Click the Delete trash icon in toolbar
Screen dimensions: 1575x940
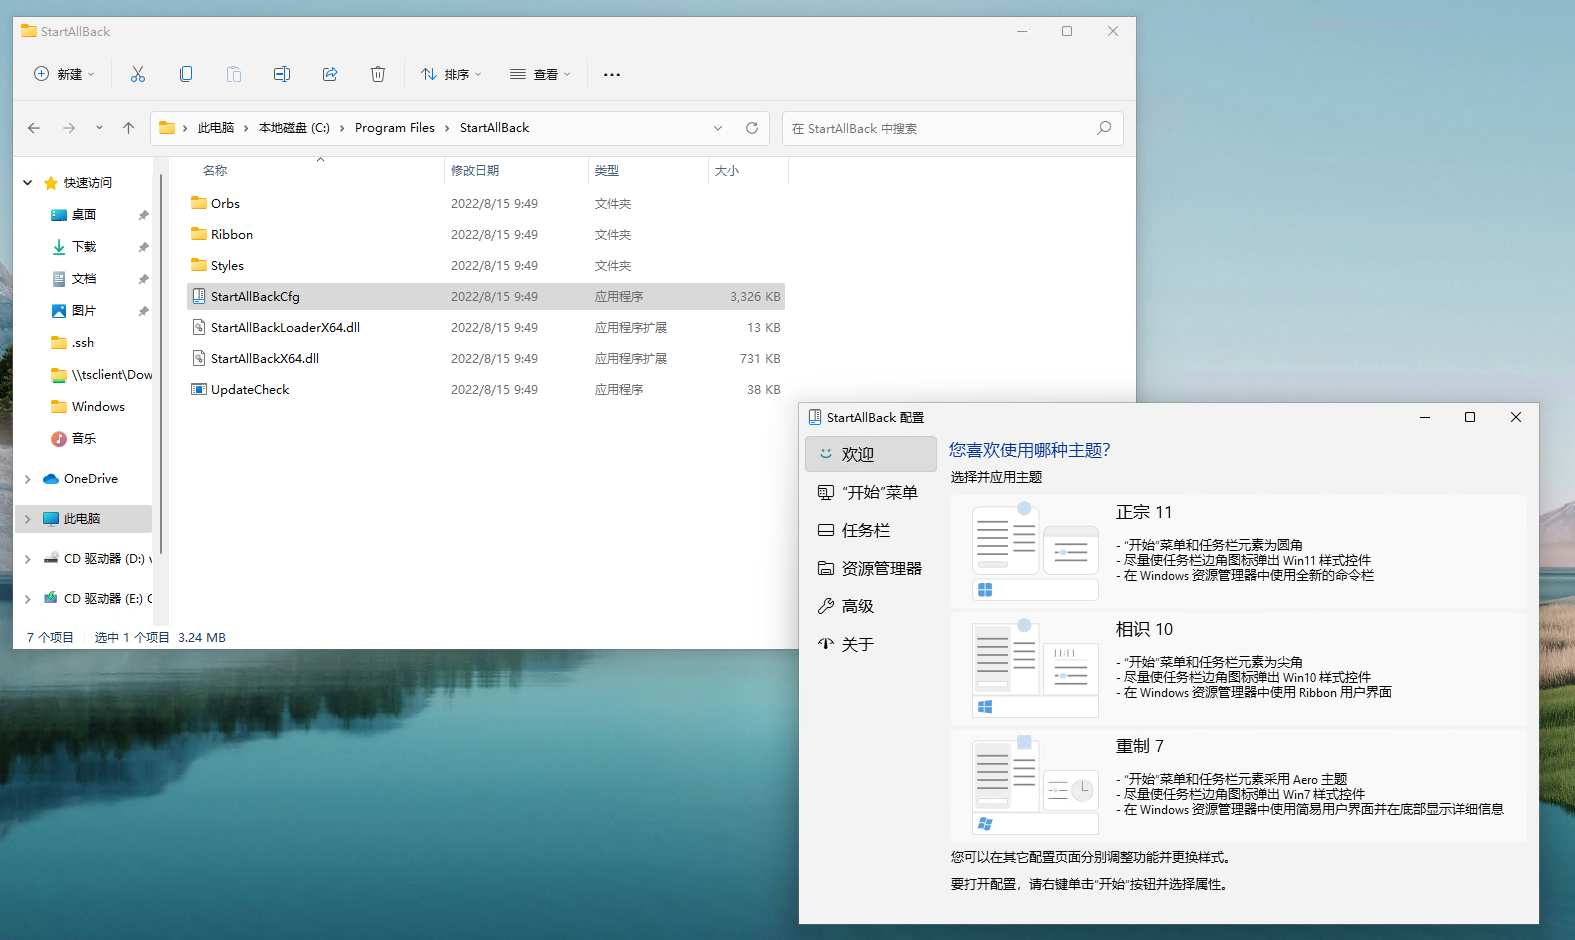pos(378,74)
